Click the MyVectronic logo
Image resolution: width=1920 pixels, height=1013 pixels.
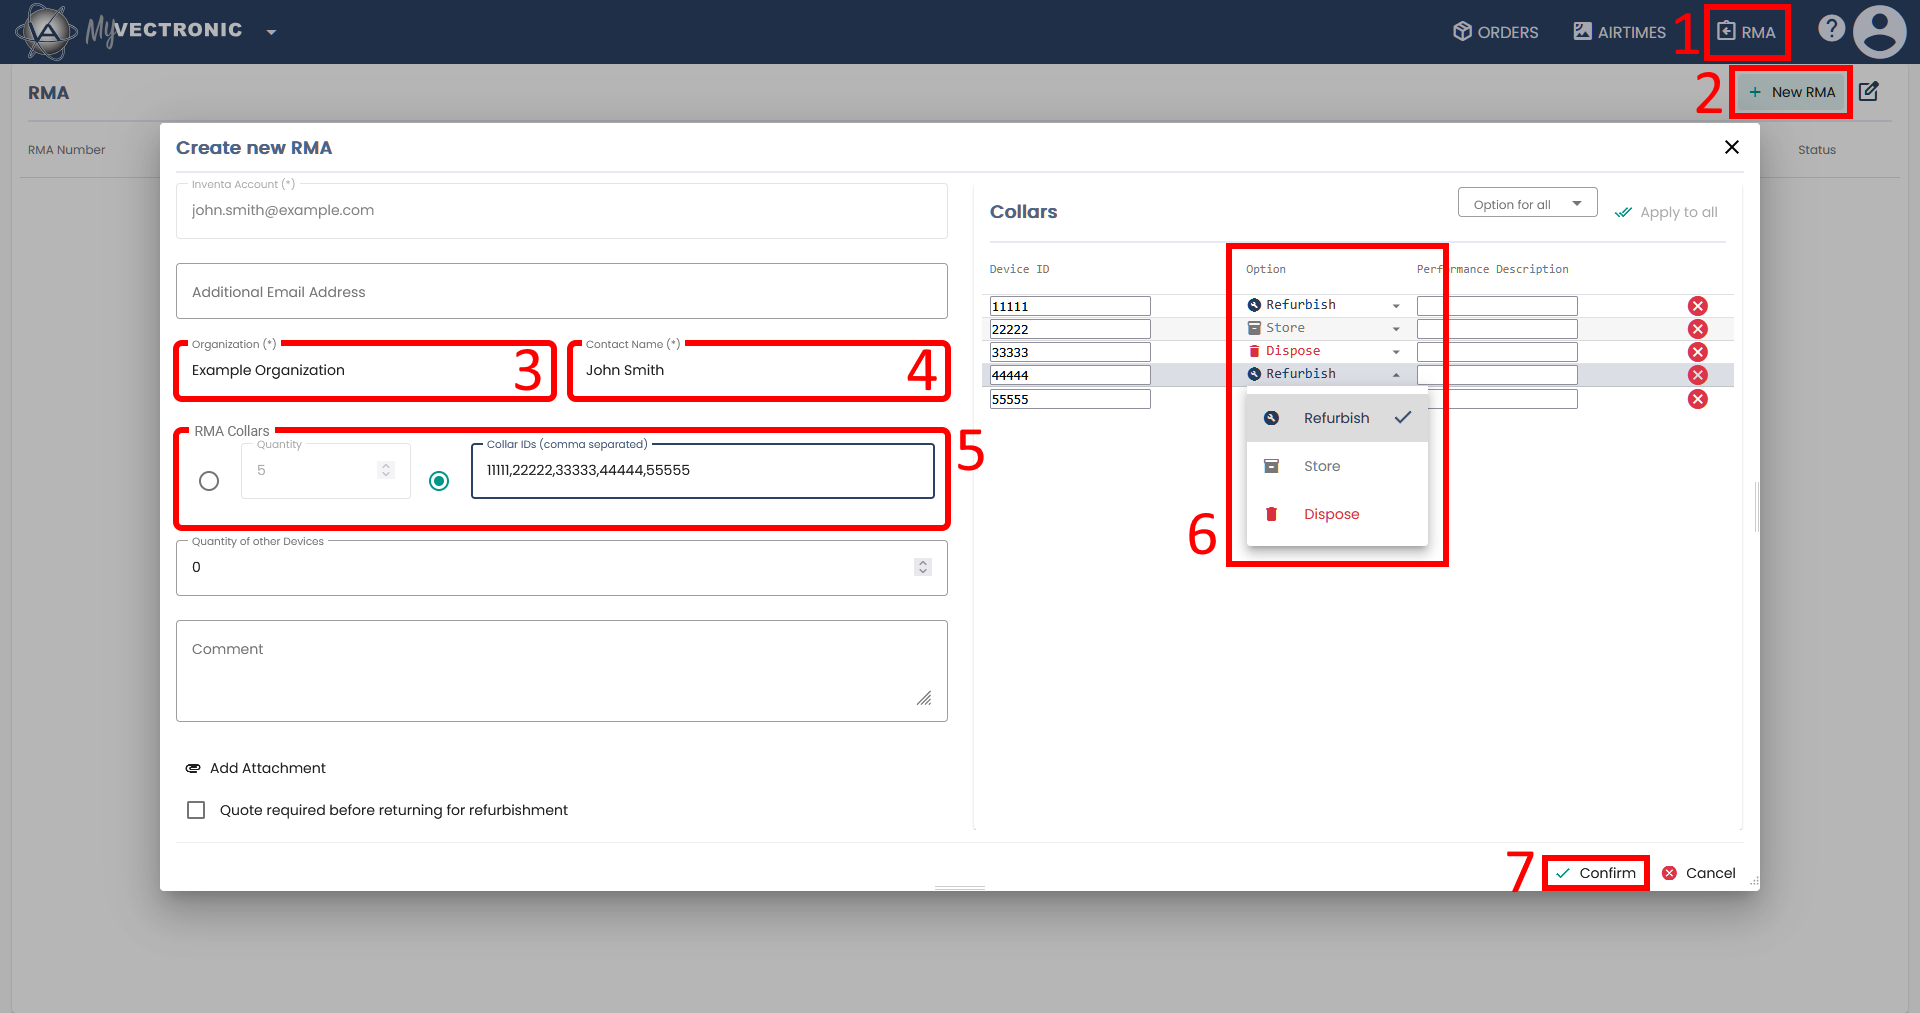(130, 31)
